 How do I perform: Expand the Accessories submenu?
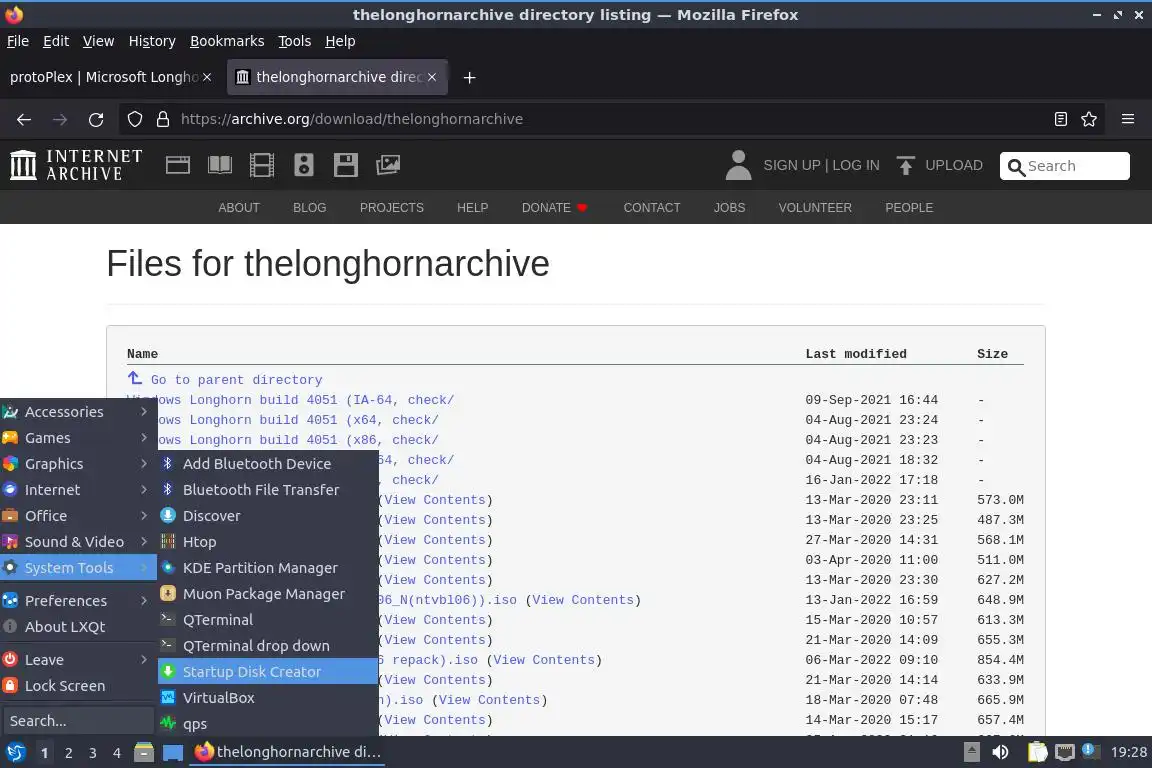point(79,412)
